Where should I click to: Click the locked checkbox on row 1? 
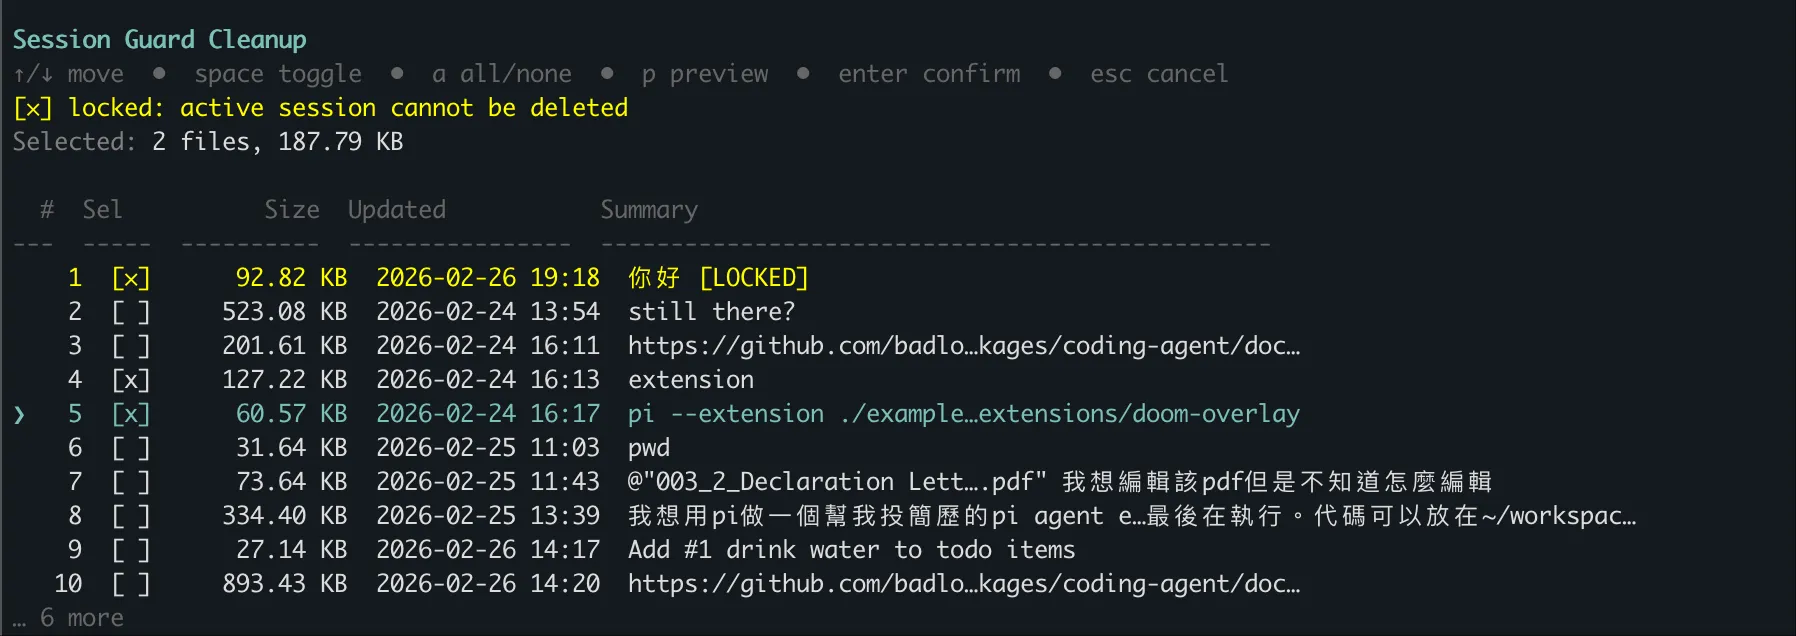[x=130, y=278]
